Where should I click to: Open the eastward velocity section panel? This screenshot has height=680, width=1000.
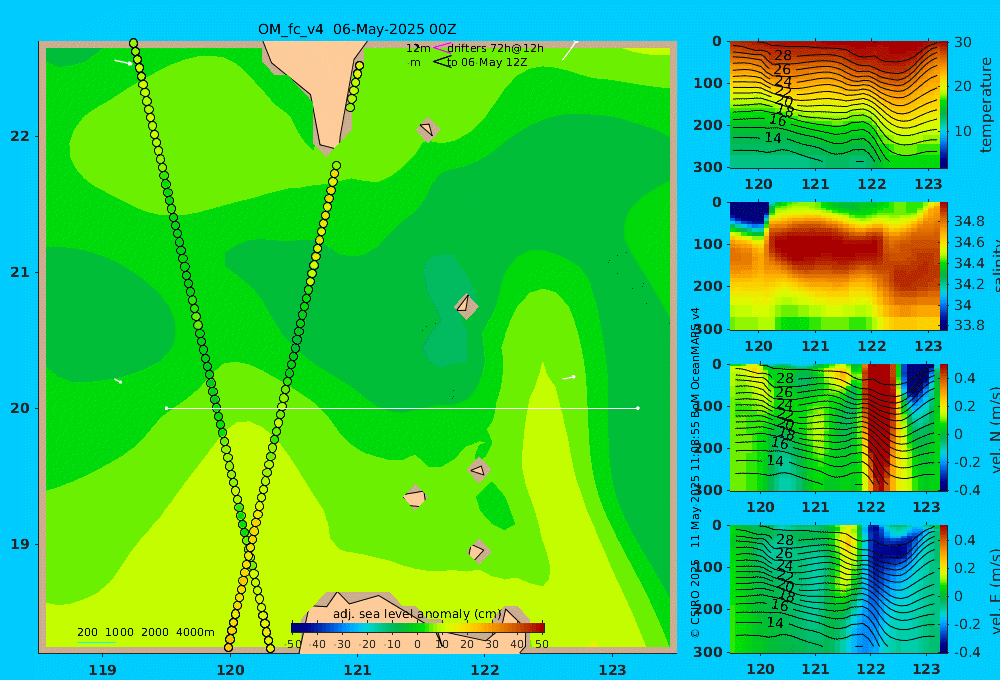pyautogui.click(x=834, y=589)
